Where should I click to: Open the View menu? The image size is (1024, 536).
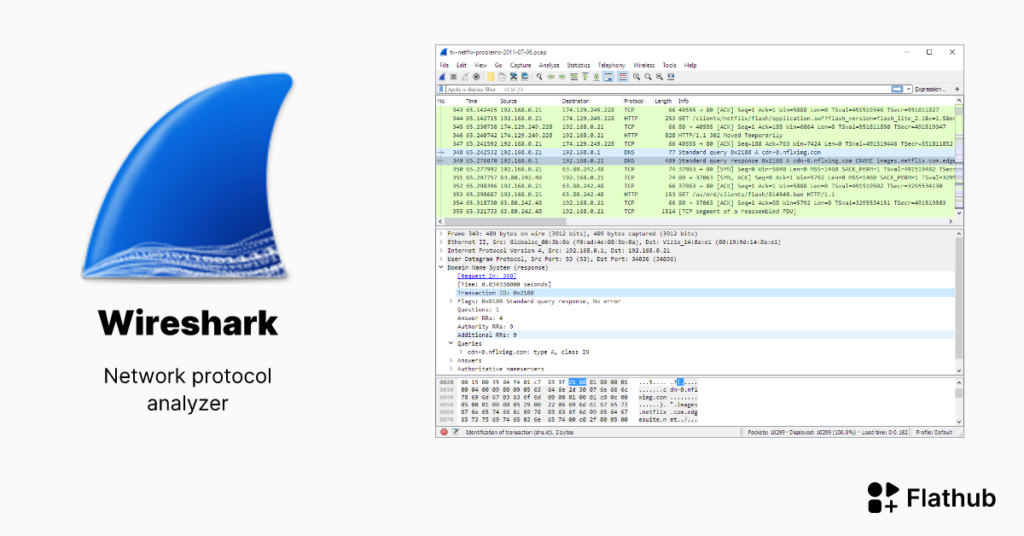[x=481, y=65]
